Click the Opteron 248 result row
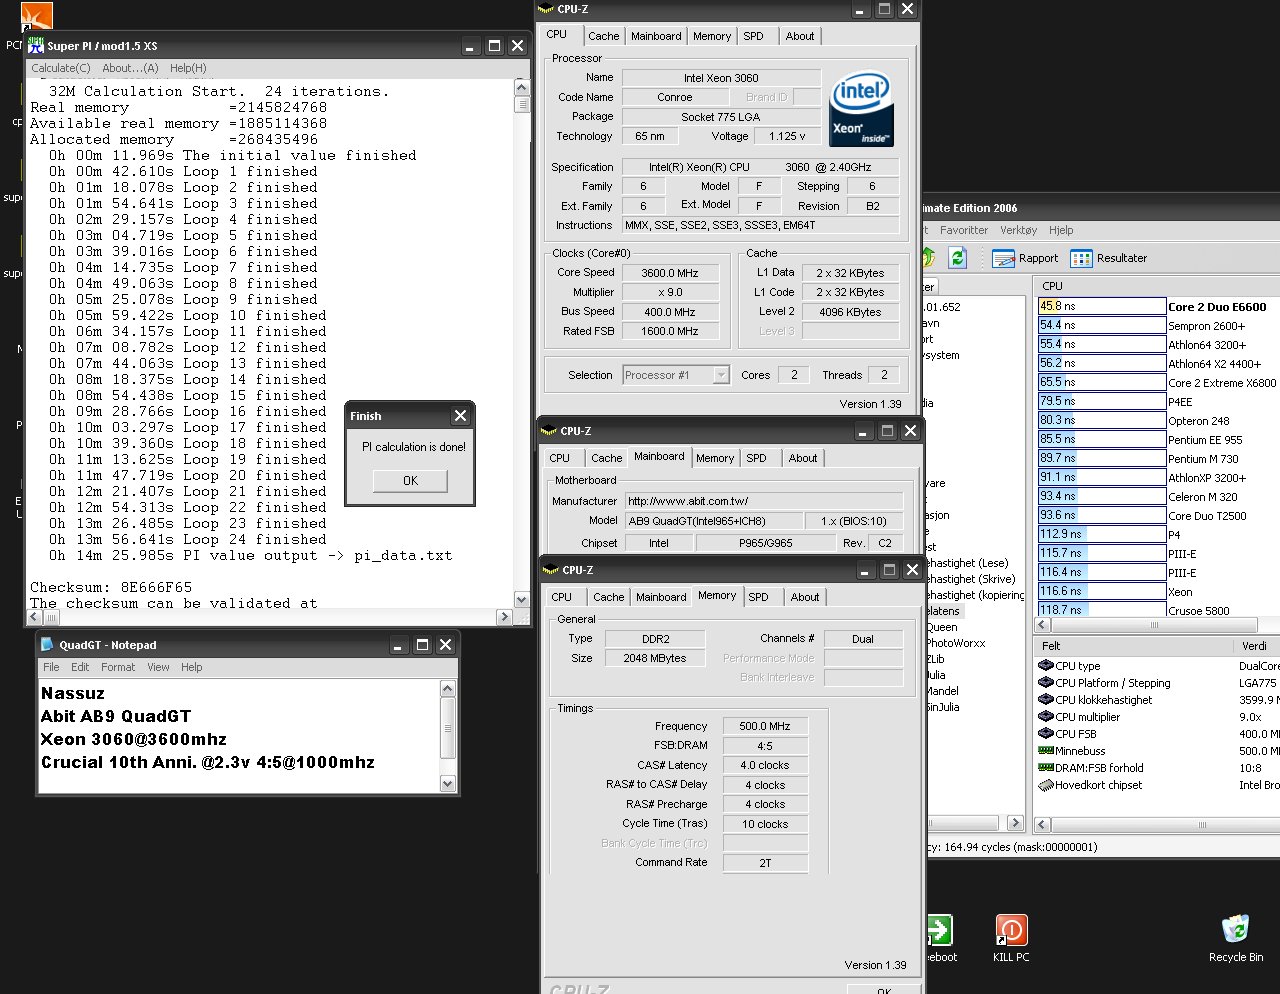Image resolution: width=1280 pixels, height=994 pixels. click(x=1158, y=421)
